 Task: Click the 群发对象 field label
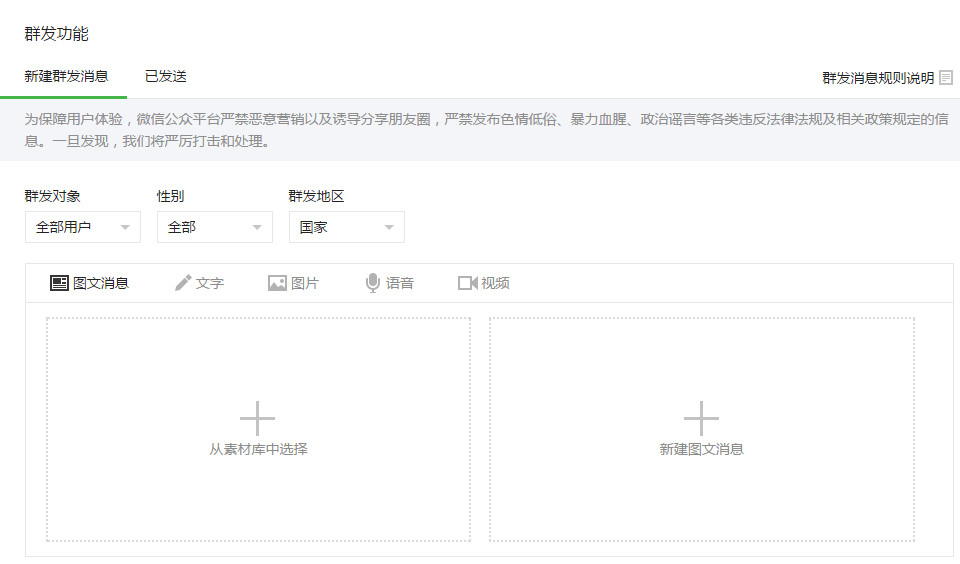[53, 196]
